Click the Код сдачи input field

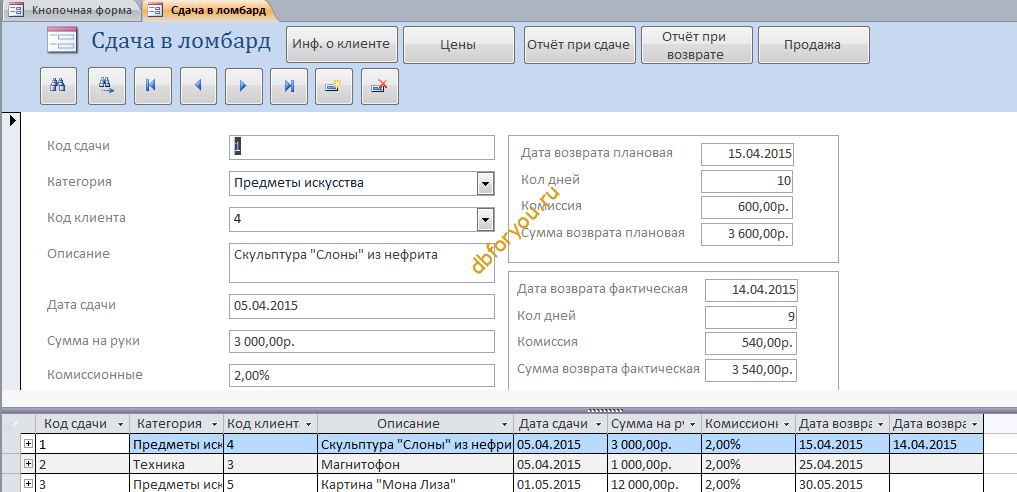pos(362,147)
